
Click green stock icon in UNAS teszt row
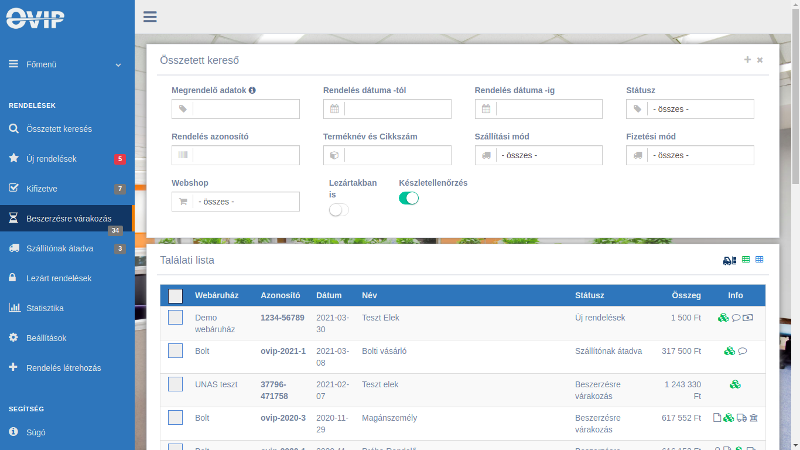[x=735, y=385]
